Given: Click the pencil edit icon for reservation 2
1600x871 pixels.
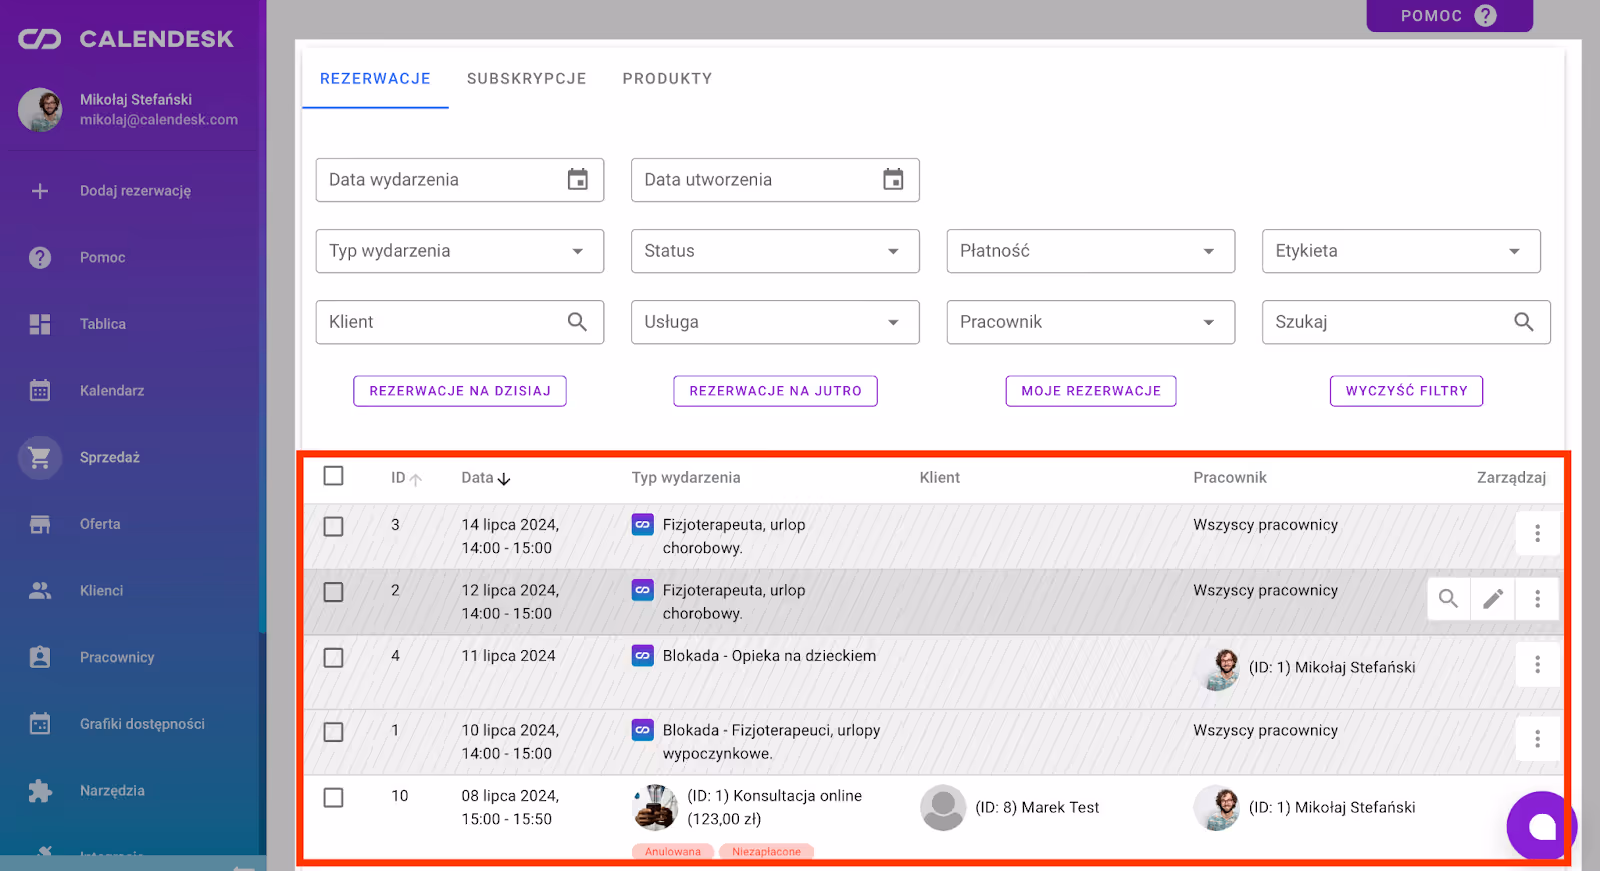Looking at the screenshot, I should pyautogui.click(x=1492, y=599).
